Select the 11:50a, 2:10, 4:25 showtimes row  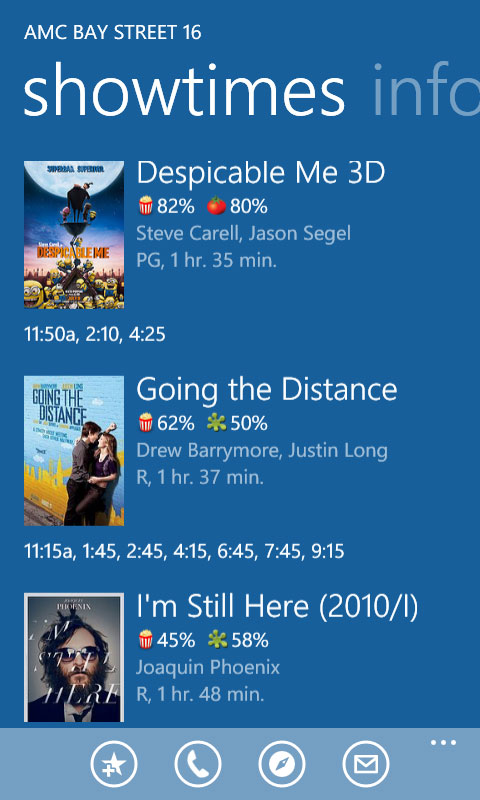pos(94,335)
